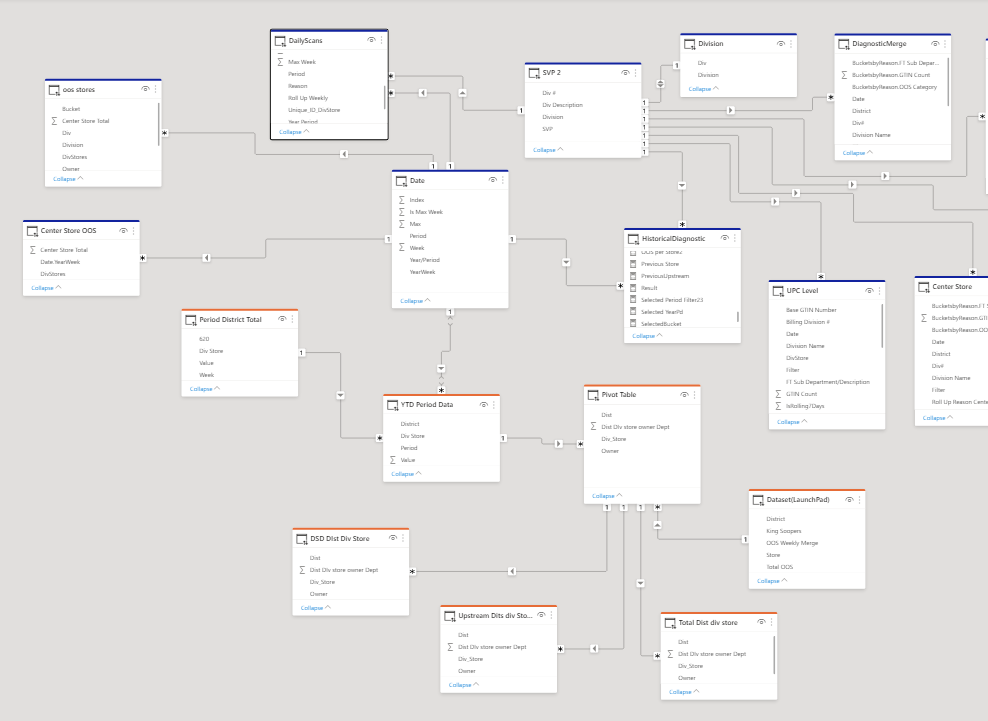Open more options for DailyScans table
Image resolution: width=988 pixels, height=721 pixels.
pos(381,40)
